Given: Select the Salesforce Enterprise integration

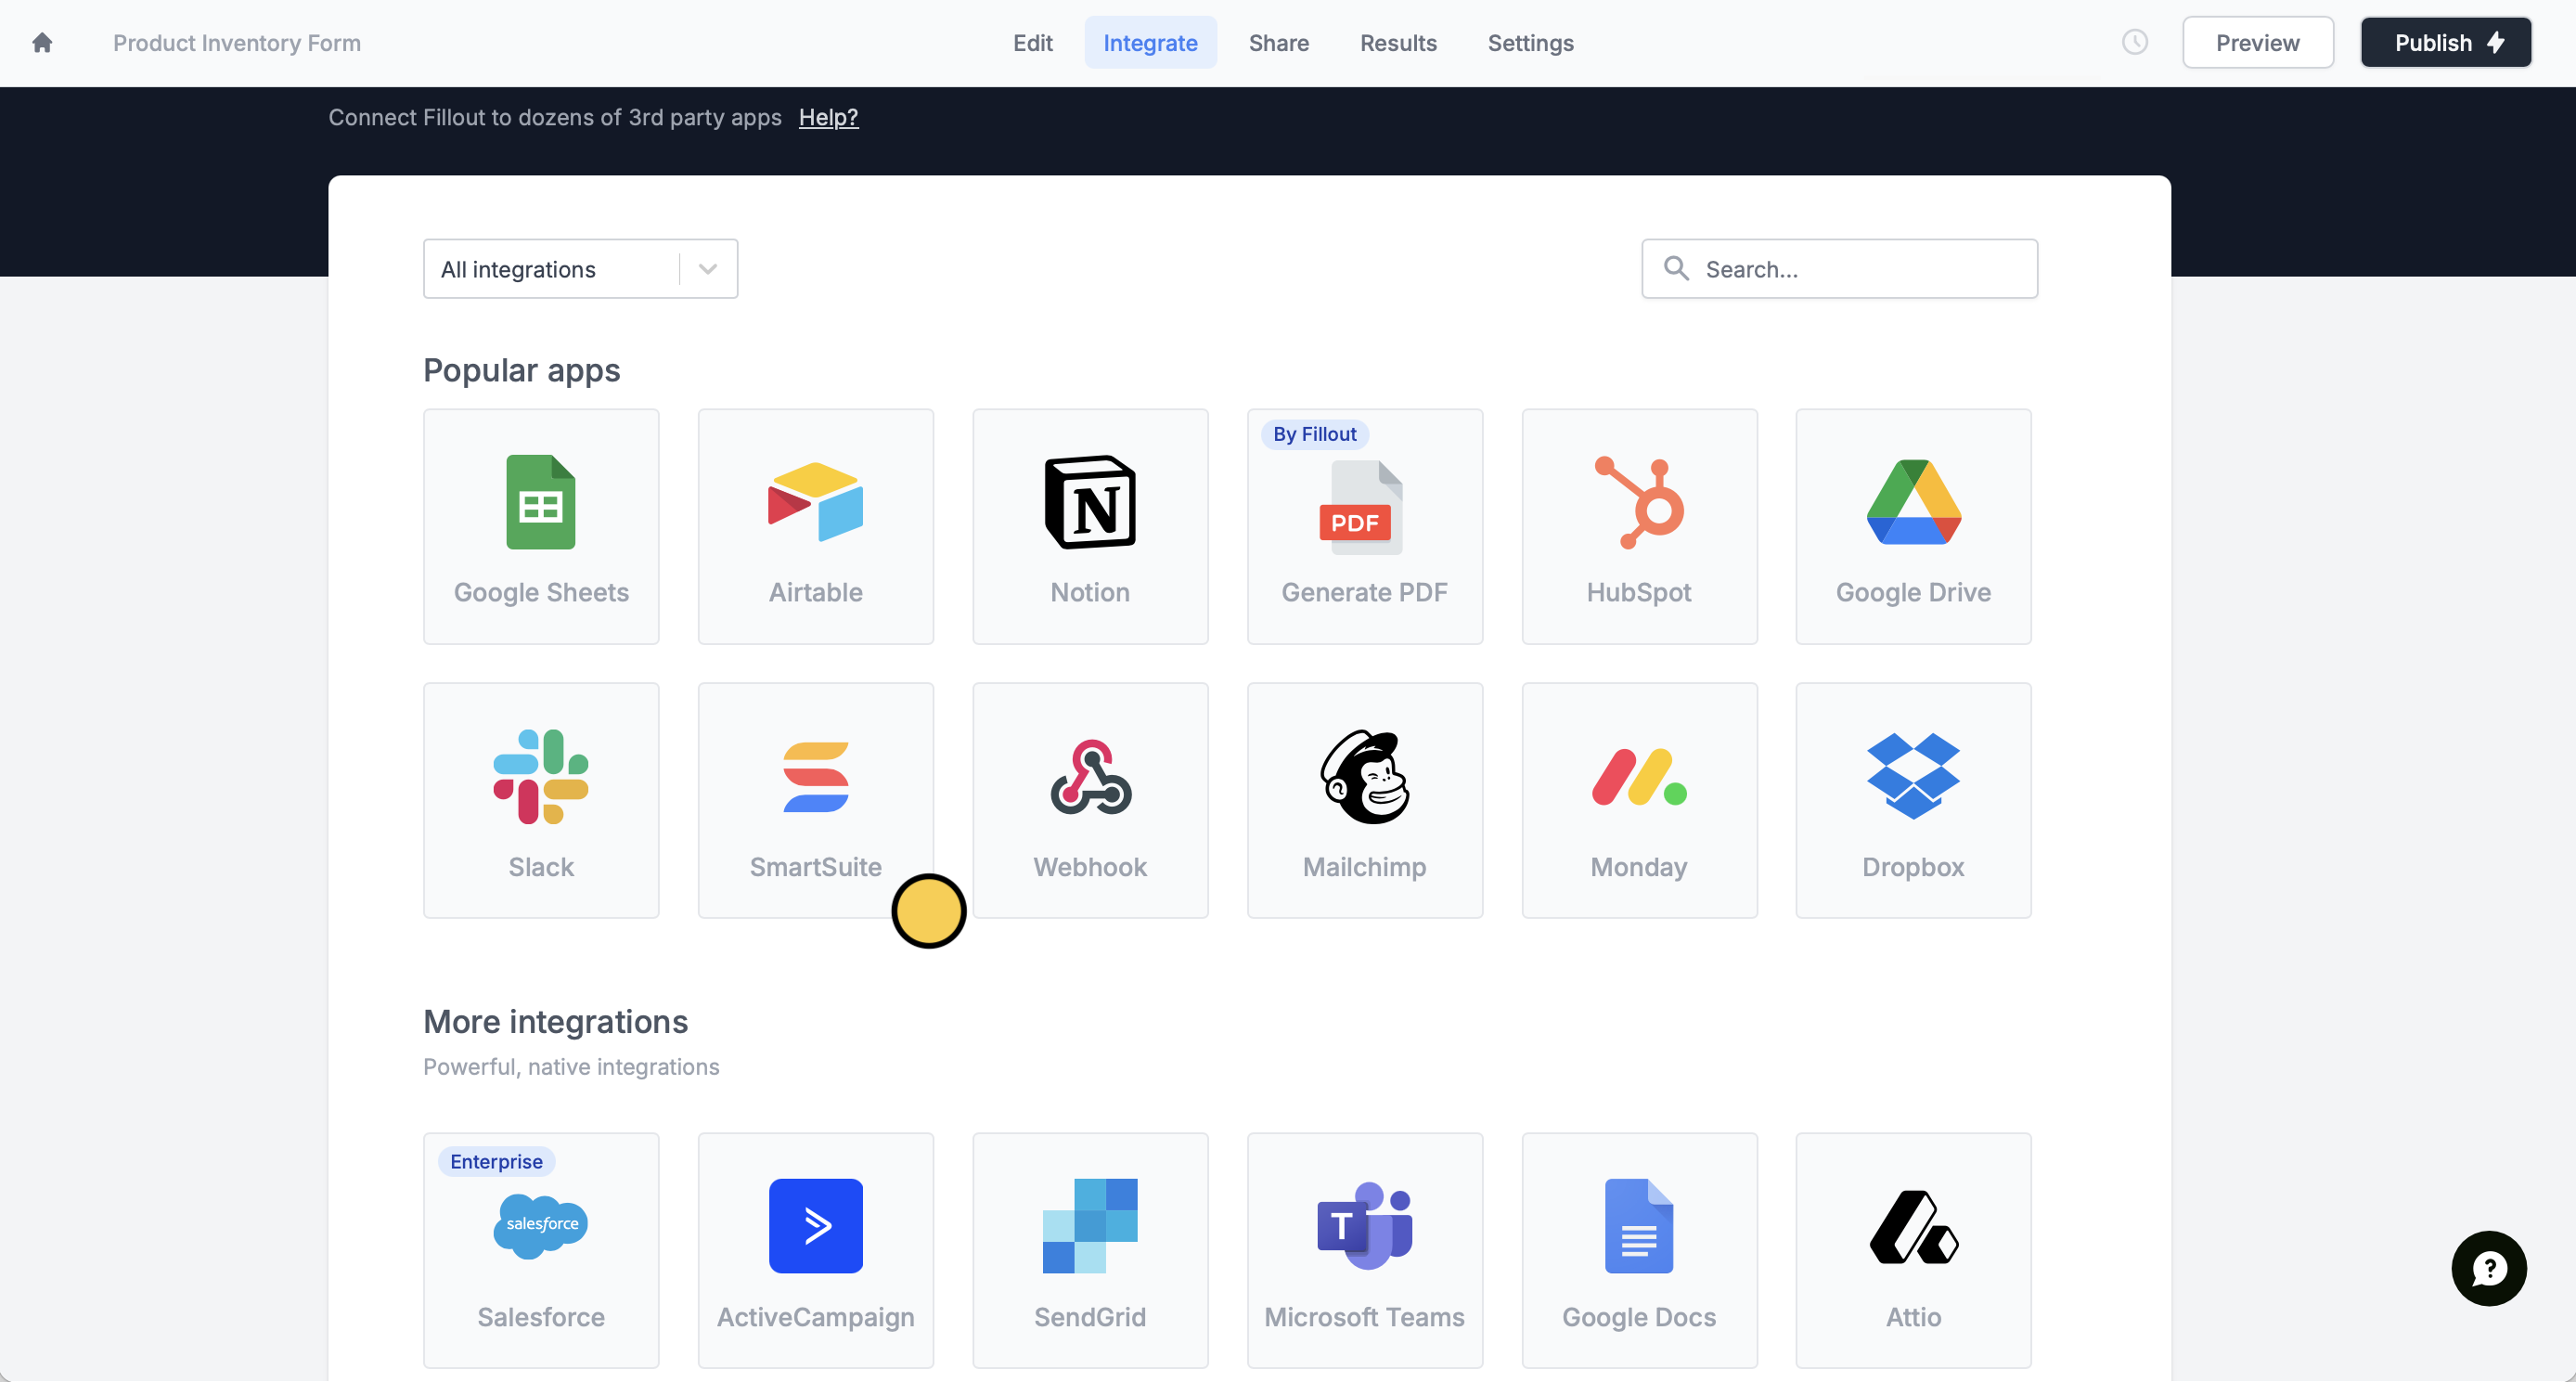Looking at the screenshot, I should point(541,1250).
